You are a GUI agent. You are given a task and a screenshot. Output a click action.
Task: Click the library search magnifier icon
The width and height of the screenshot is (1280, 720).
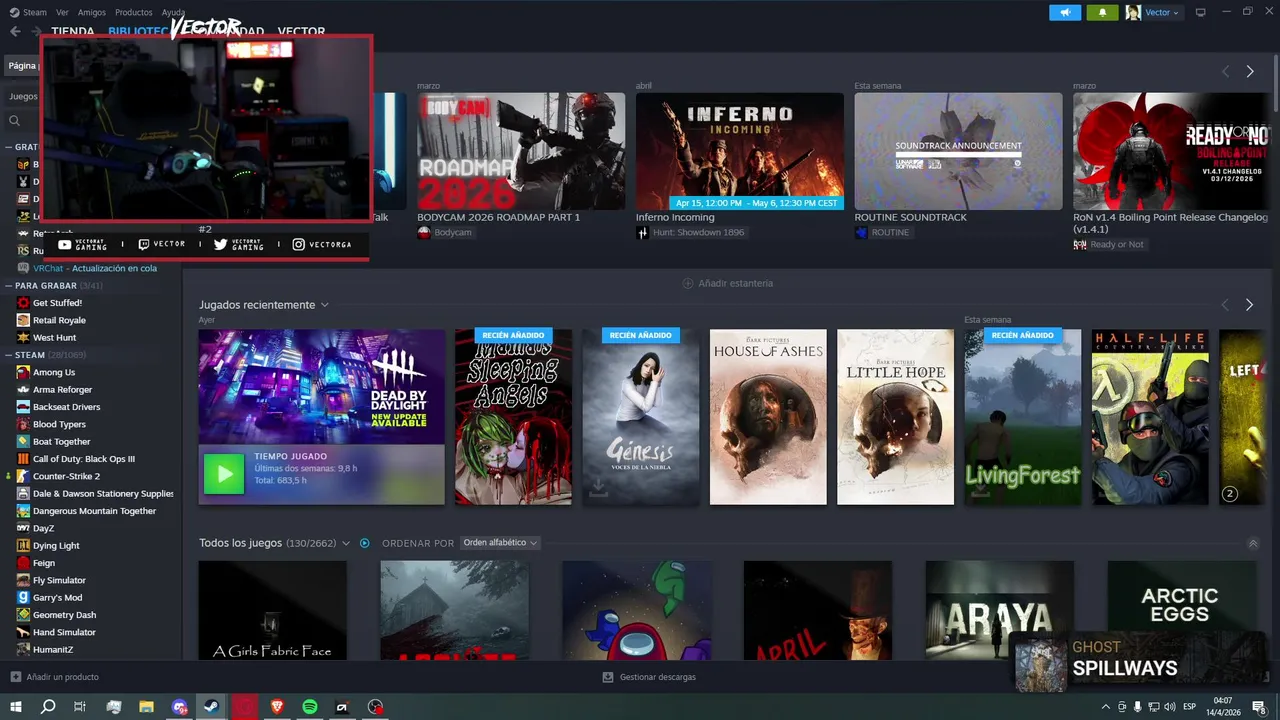pos(15,121)
